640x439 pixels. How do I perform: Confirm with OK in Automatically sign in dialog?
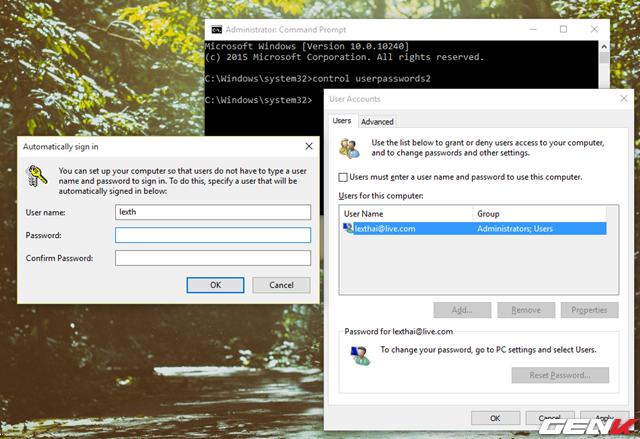[x=216, y=285]
